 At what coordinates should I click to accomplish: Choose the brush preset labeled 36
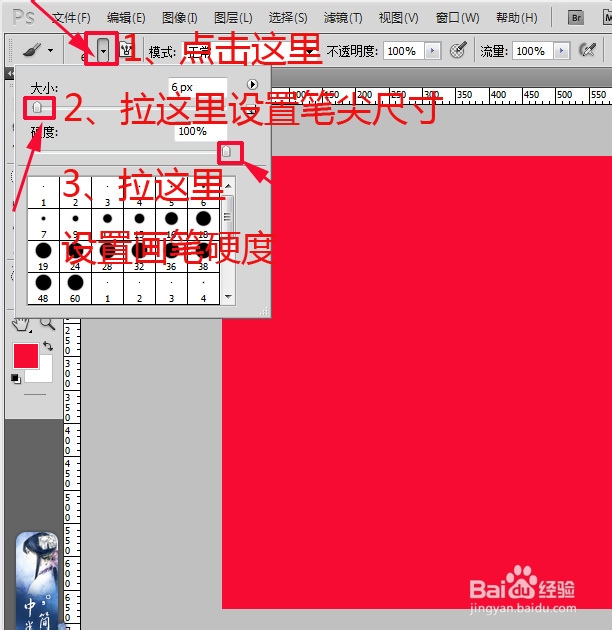(171, 257)
